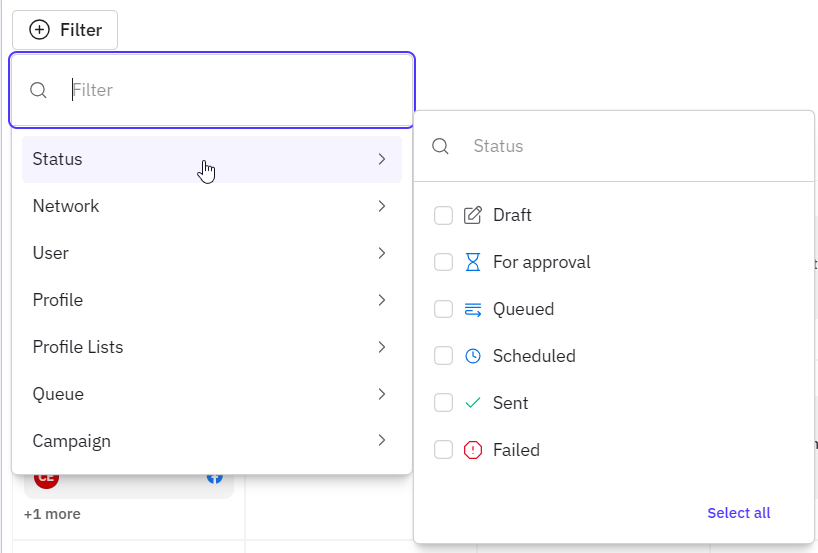
Task: Click the Filter button with plus
Action: 65,30
